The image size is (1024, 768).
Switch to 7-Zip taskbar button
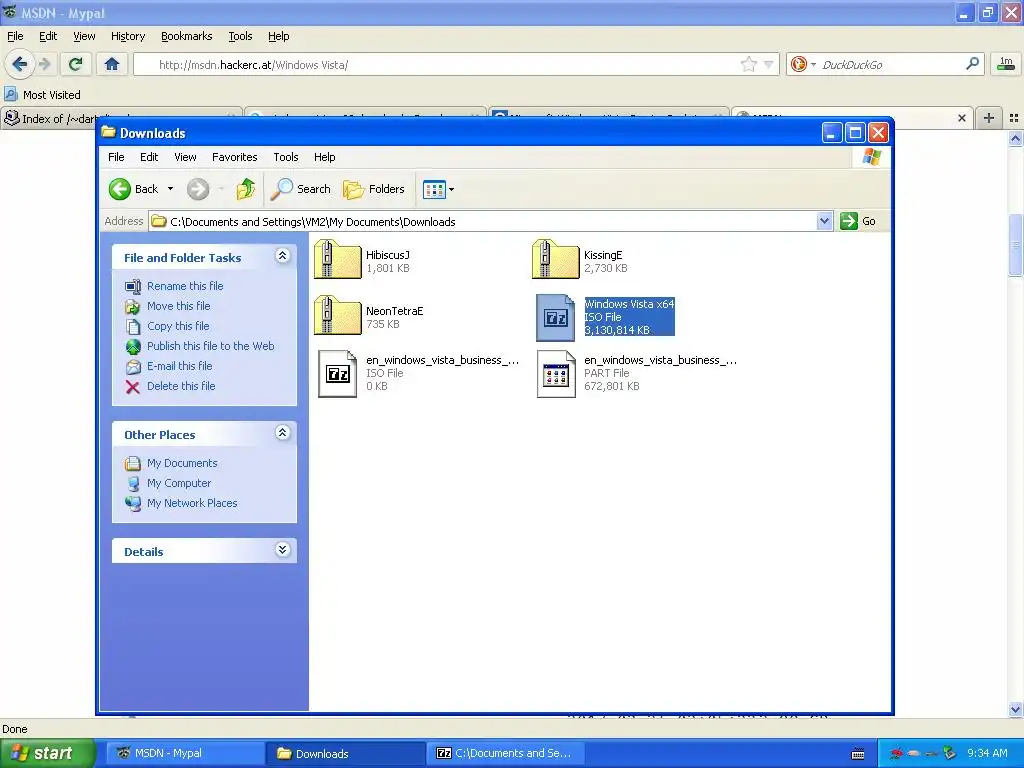[504, 753]
